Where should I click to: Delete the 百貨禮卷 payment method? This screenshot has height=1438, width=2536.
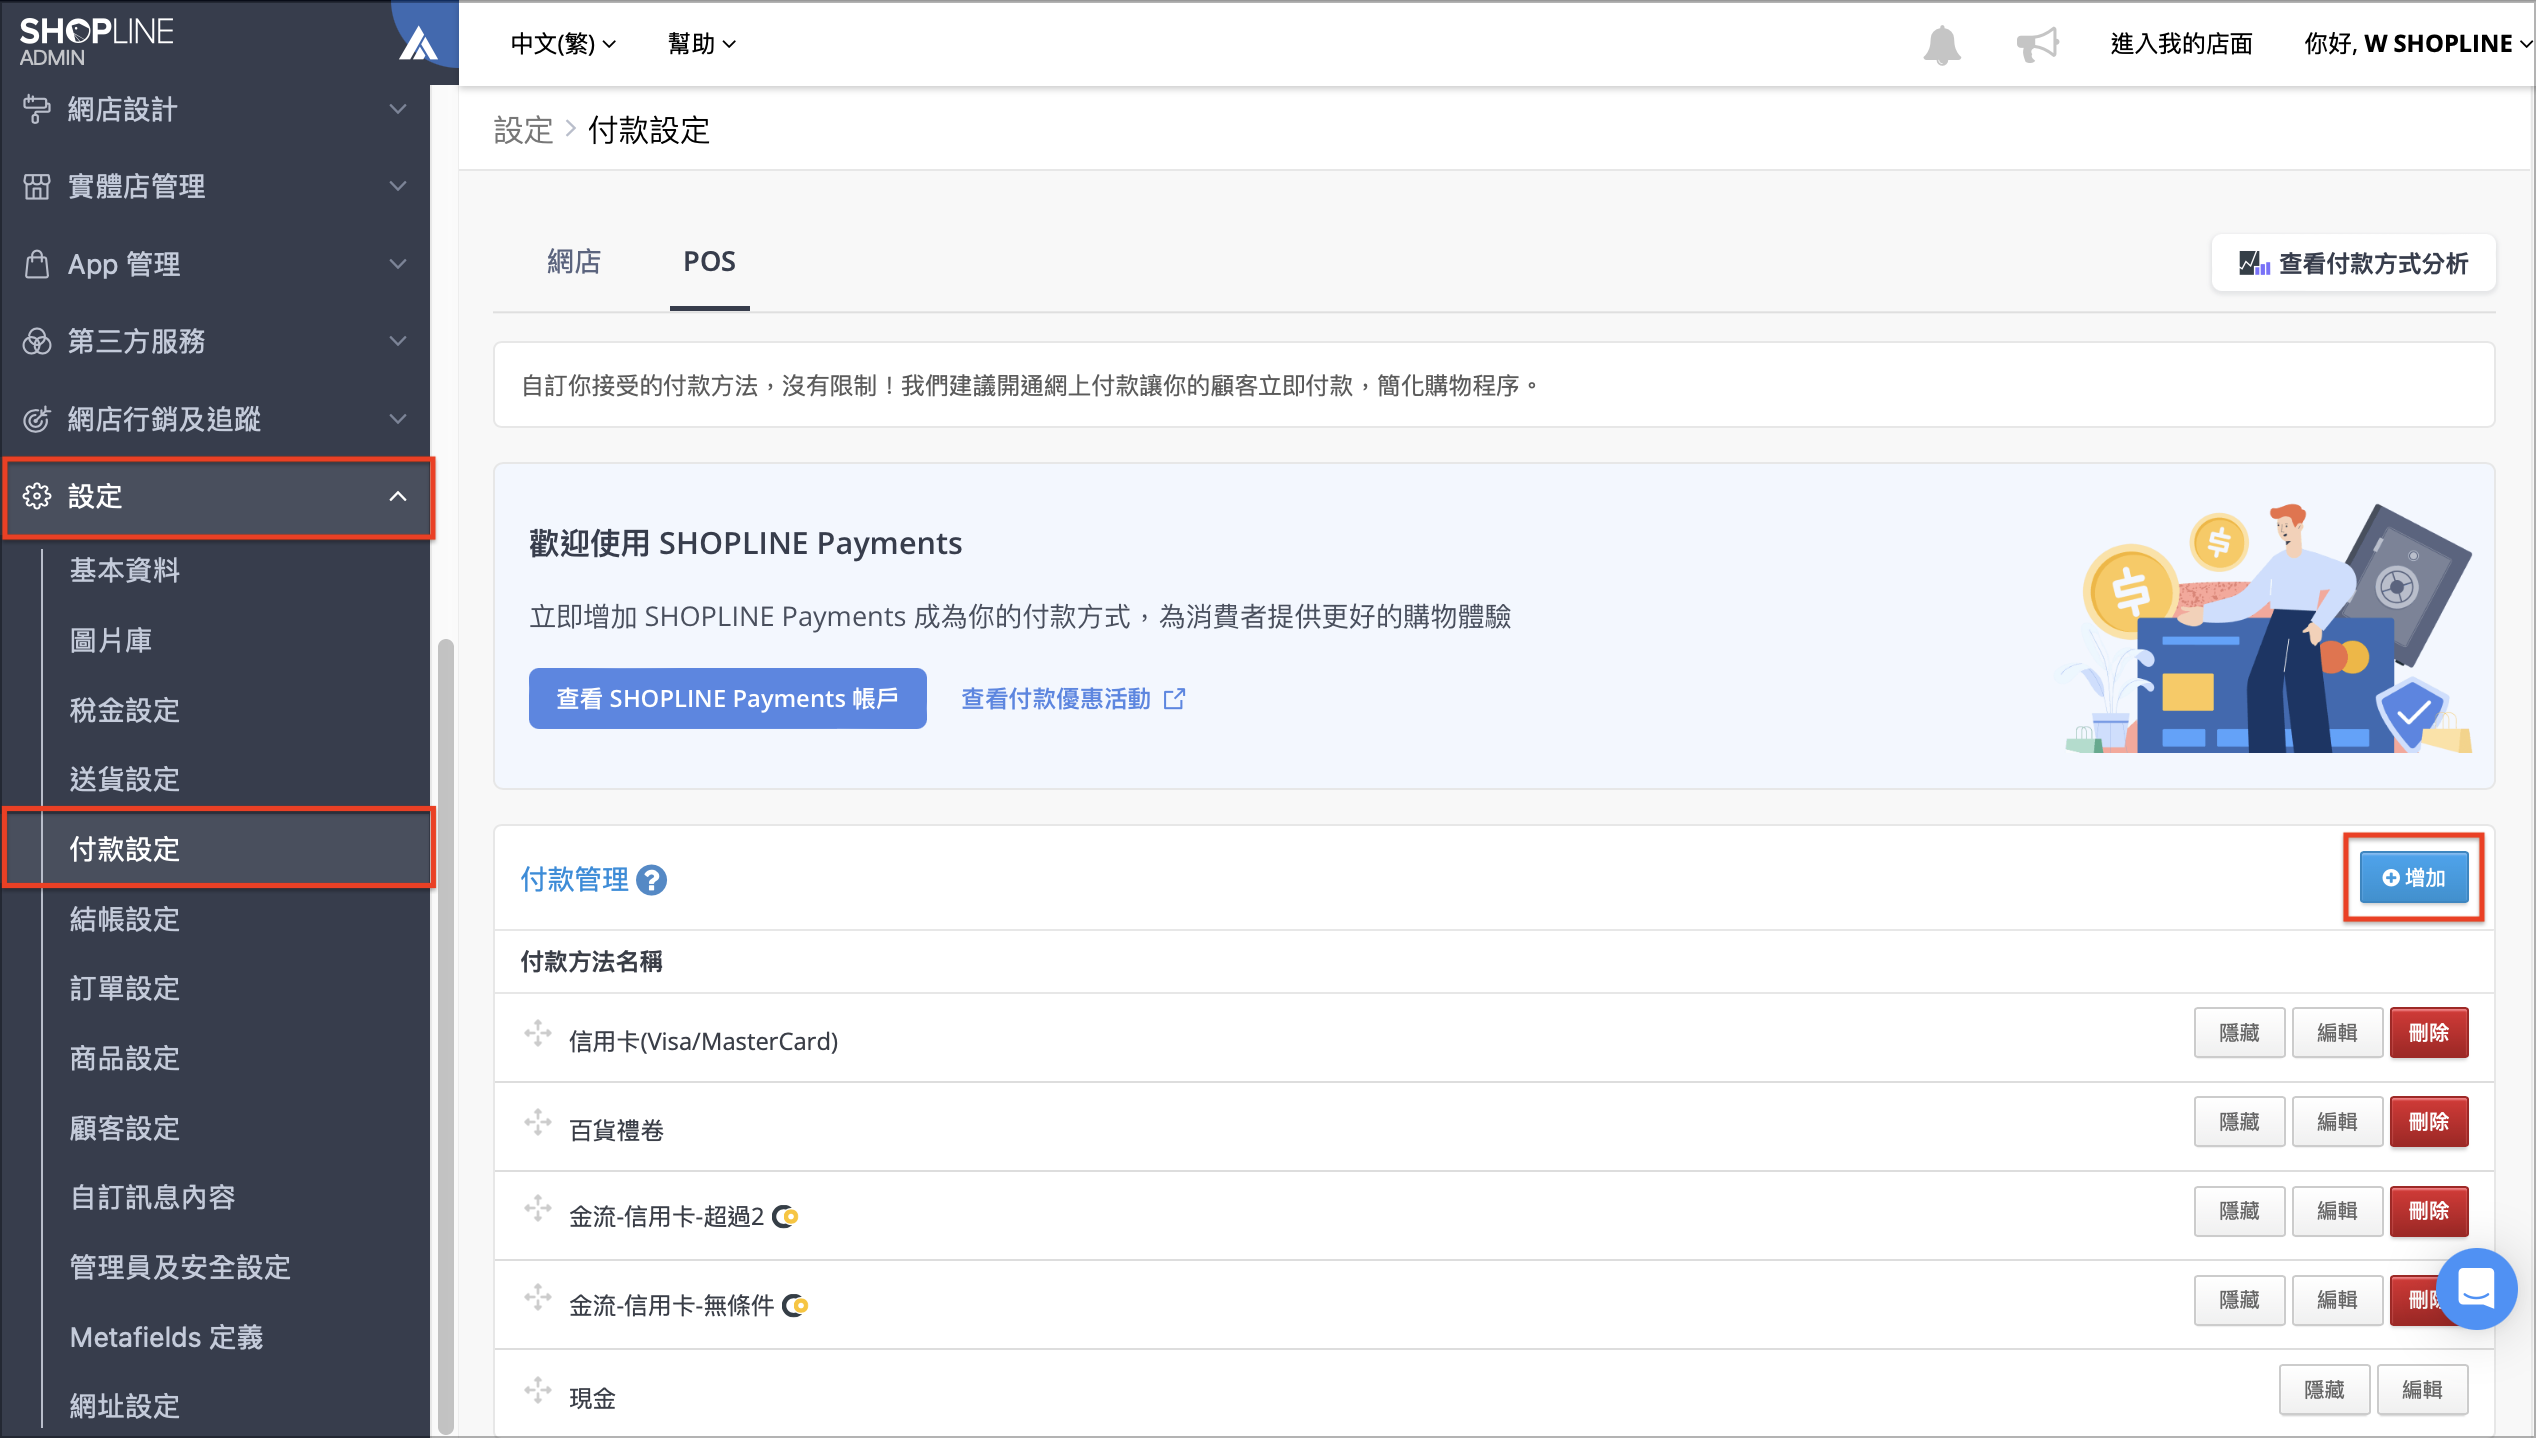point(2429,1121)
